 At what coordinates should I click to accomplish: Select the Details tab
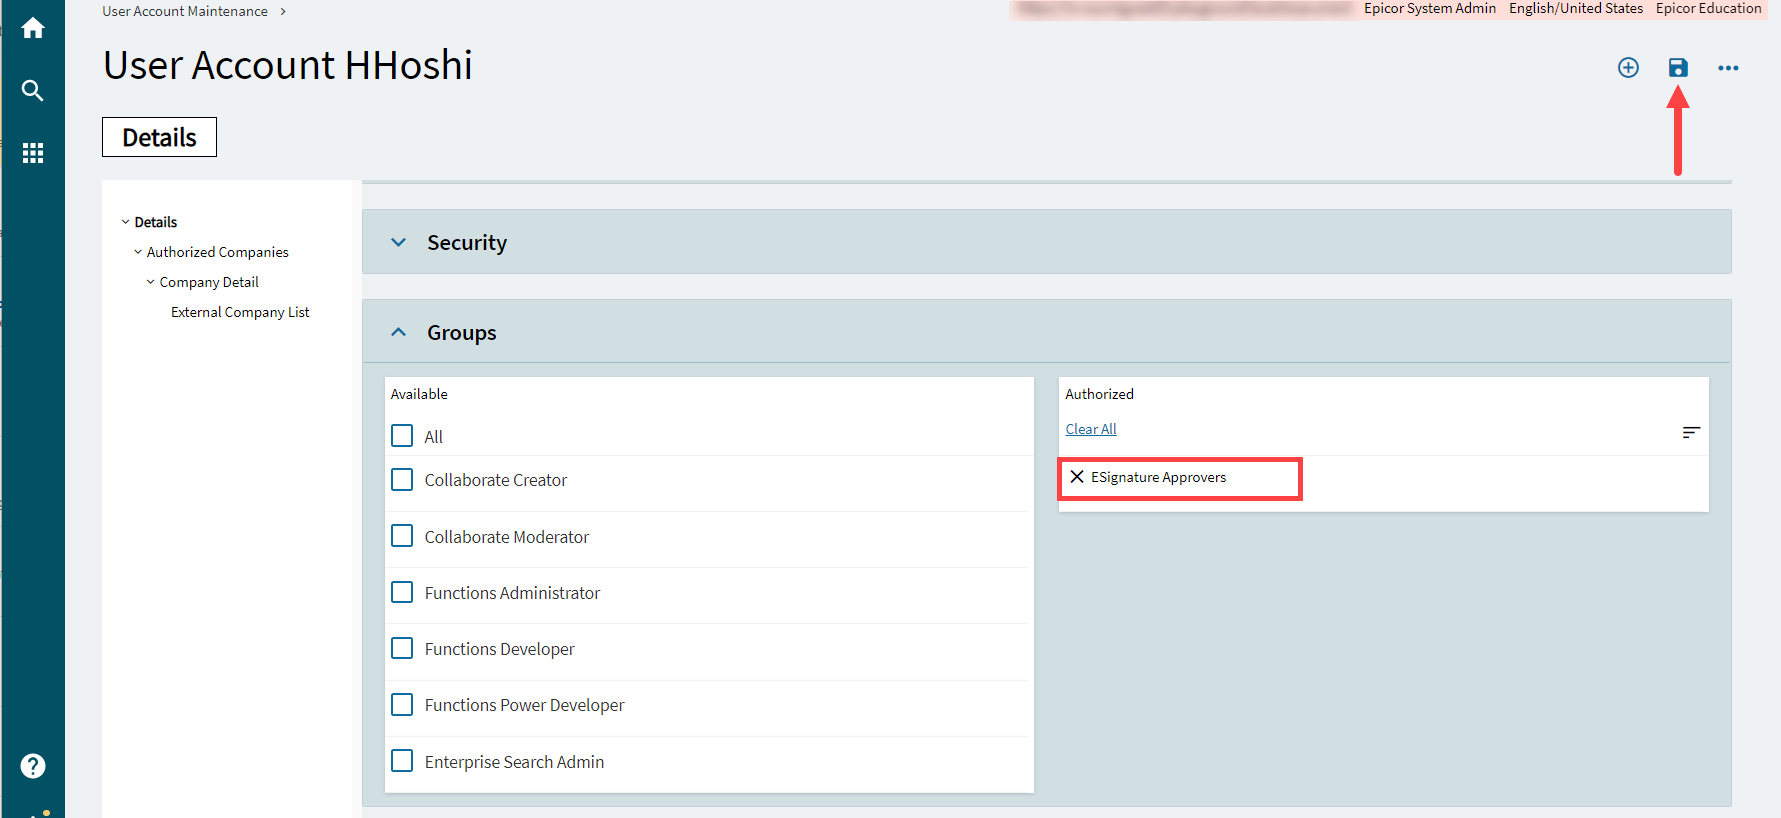[x=159, y=137]
